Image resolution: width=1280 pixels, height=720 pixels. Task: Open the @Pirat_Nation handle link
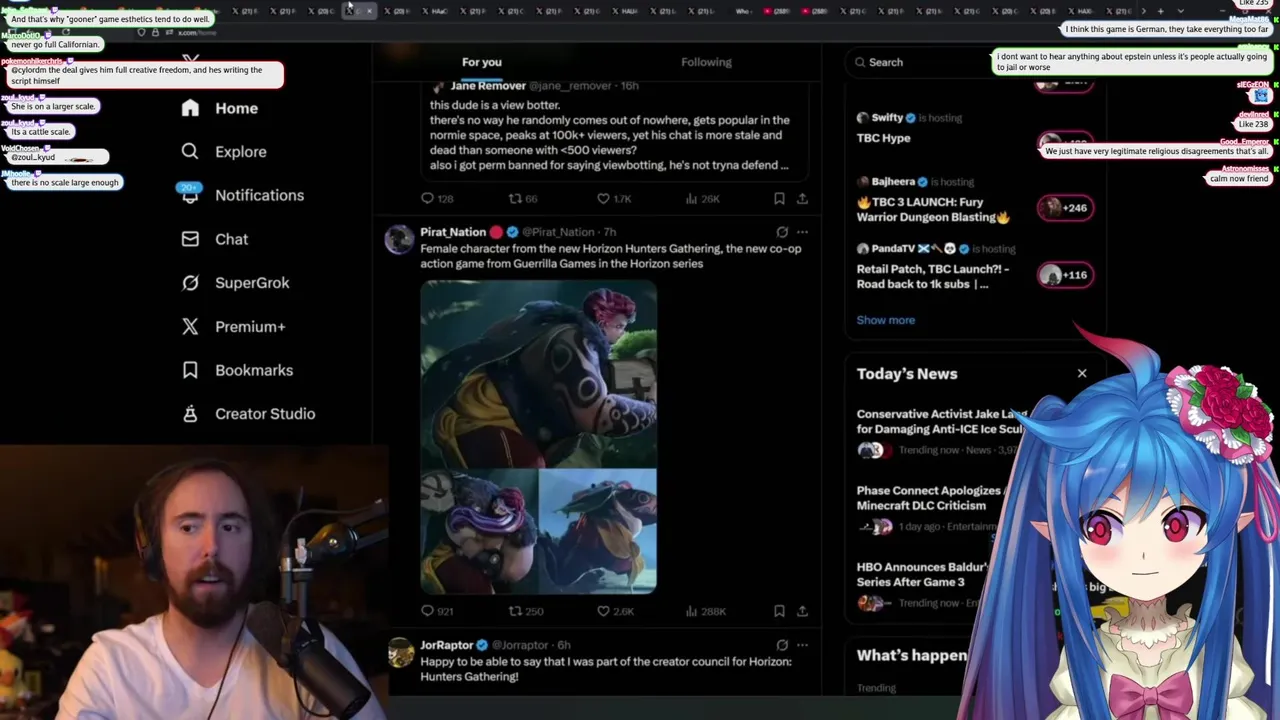point(558,232)
